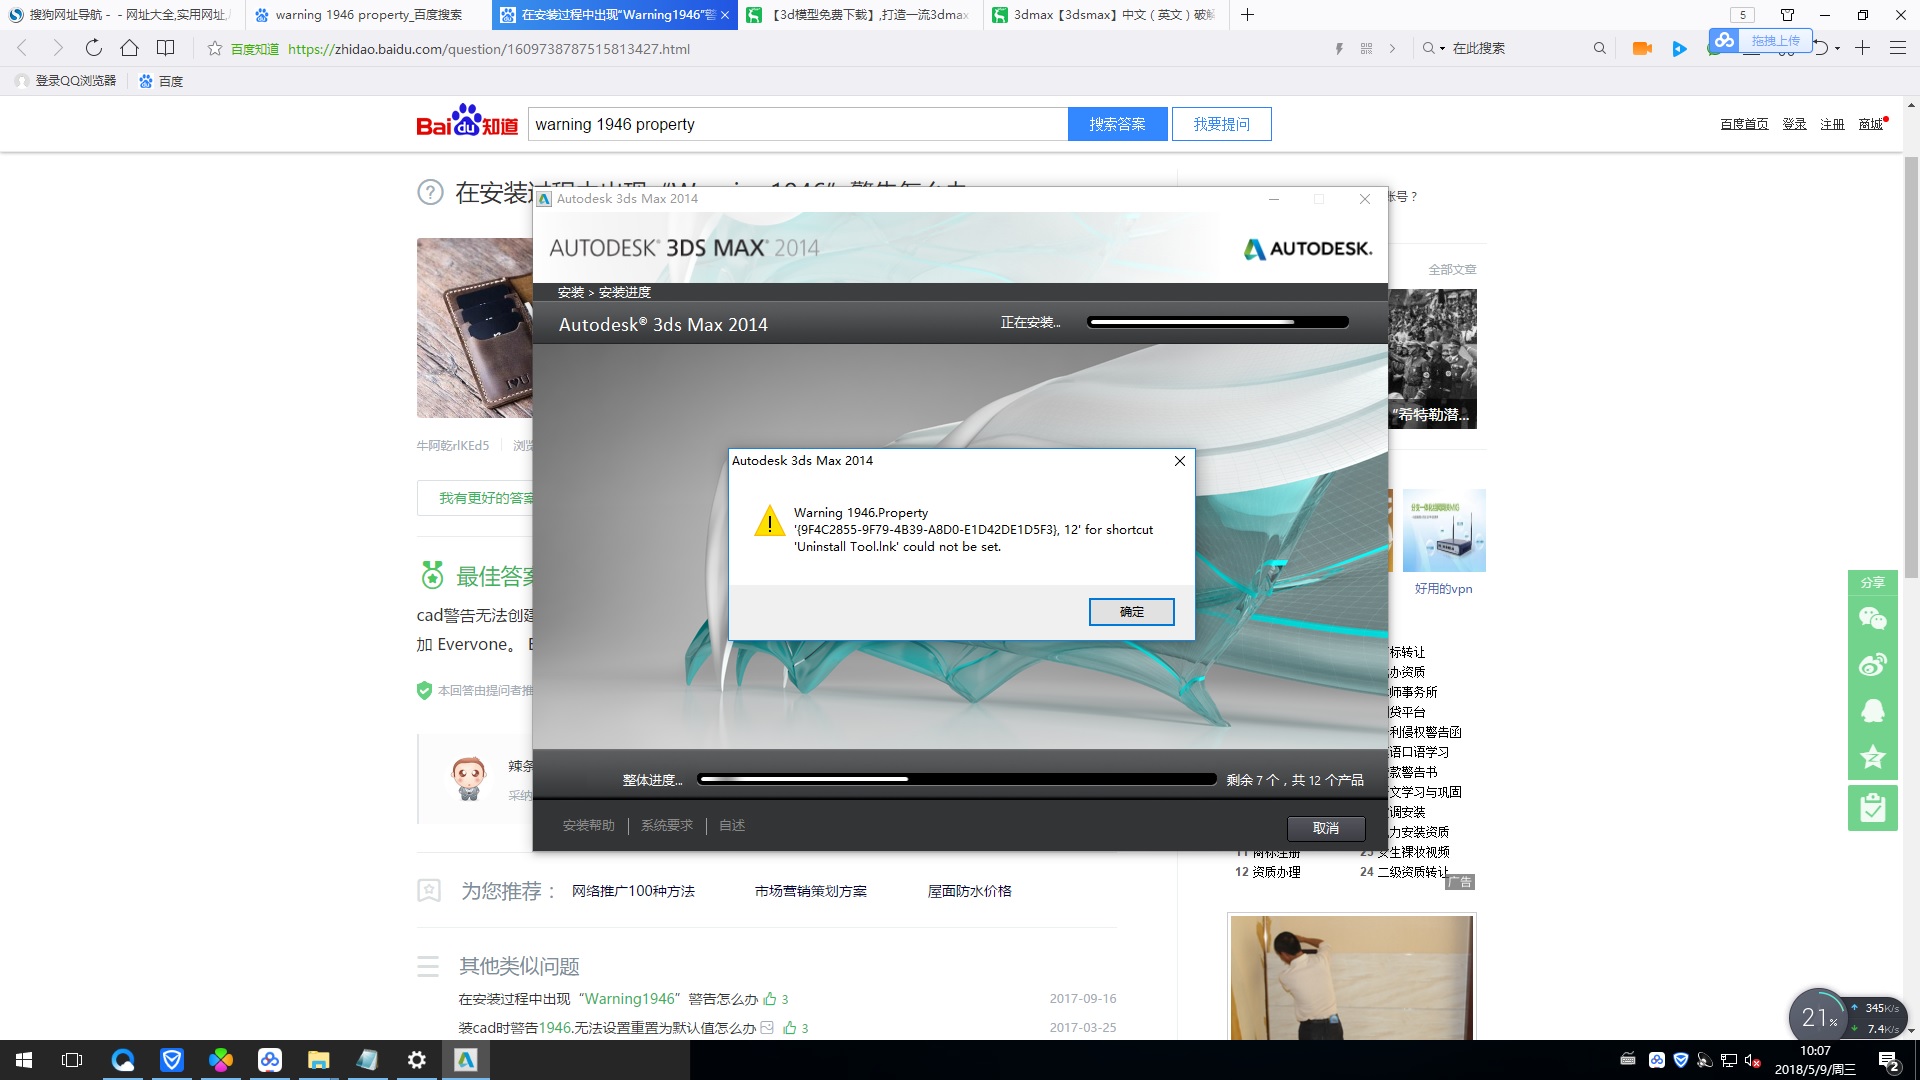Viewport: 1920px width, 1080px height.
Task: Open 屋面防水价格 recommendation
Action: [x=970, y=891]
